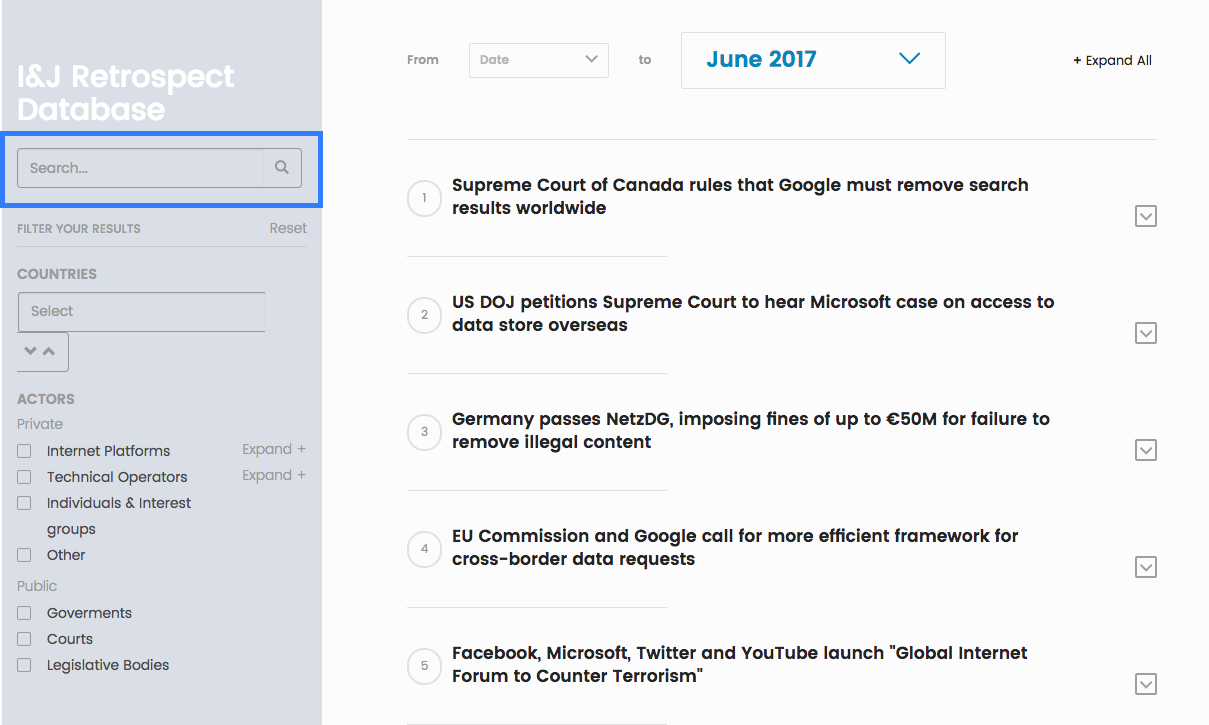1209x725 pixels.
Task: Click the Private actors subheading
Action: 40,424
